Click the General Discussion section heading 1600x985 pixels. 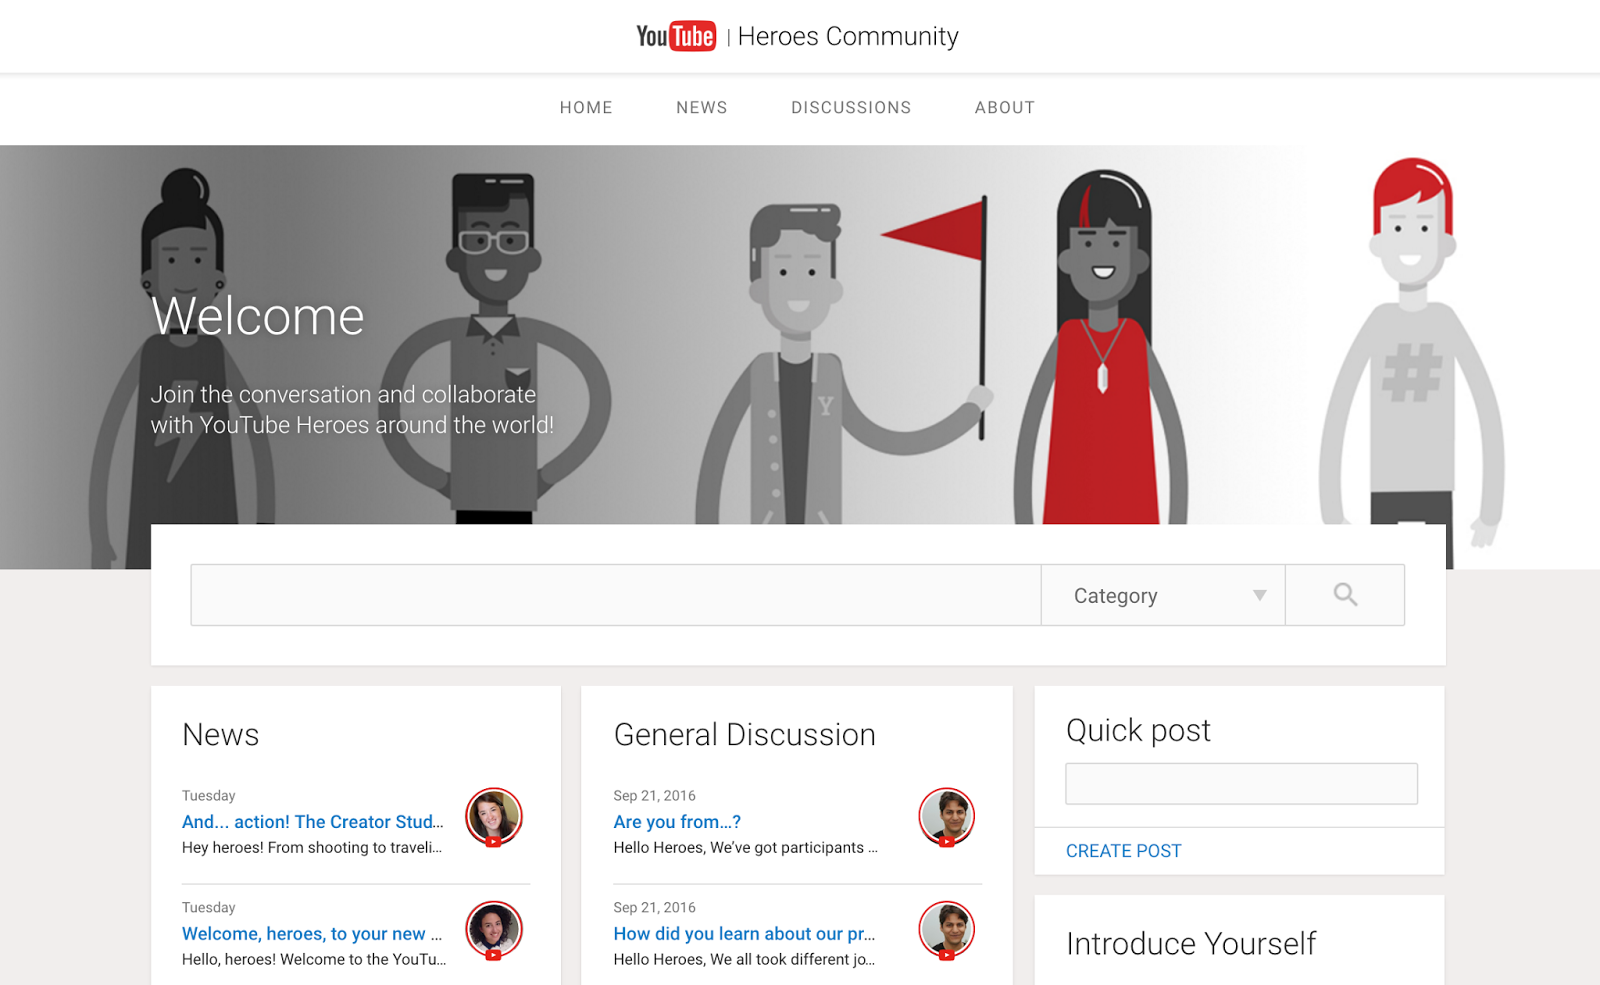point(744,735)
